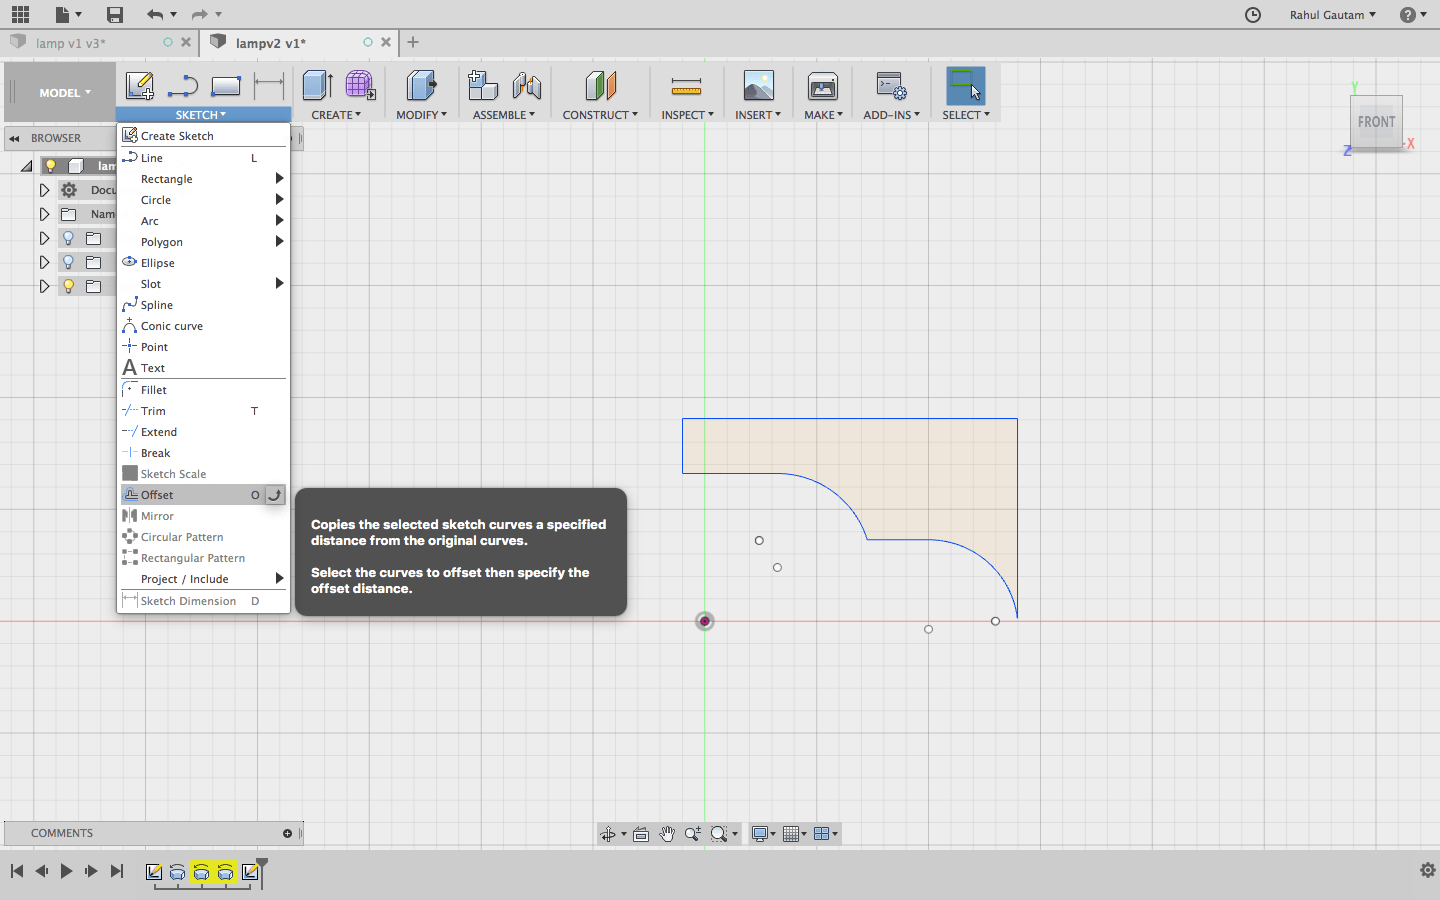Click the Orbit icon in navigation bar
Image resolution: width=1440 pixels, height=900 pixels.
(608, 834)
